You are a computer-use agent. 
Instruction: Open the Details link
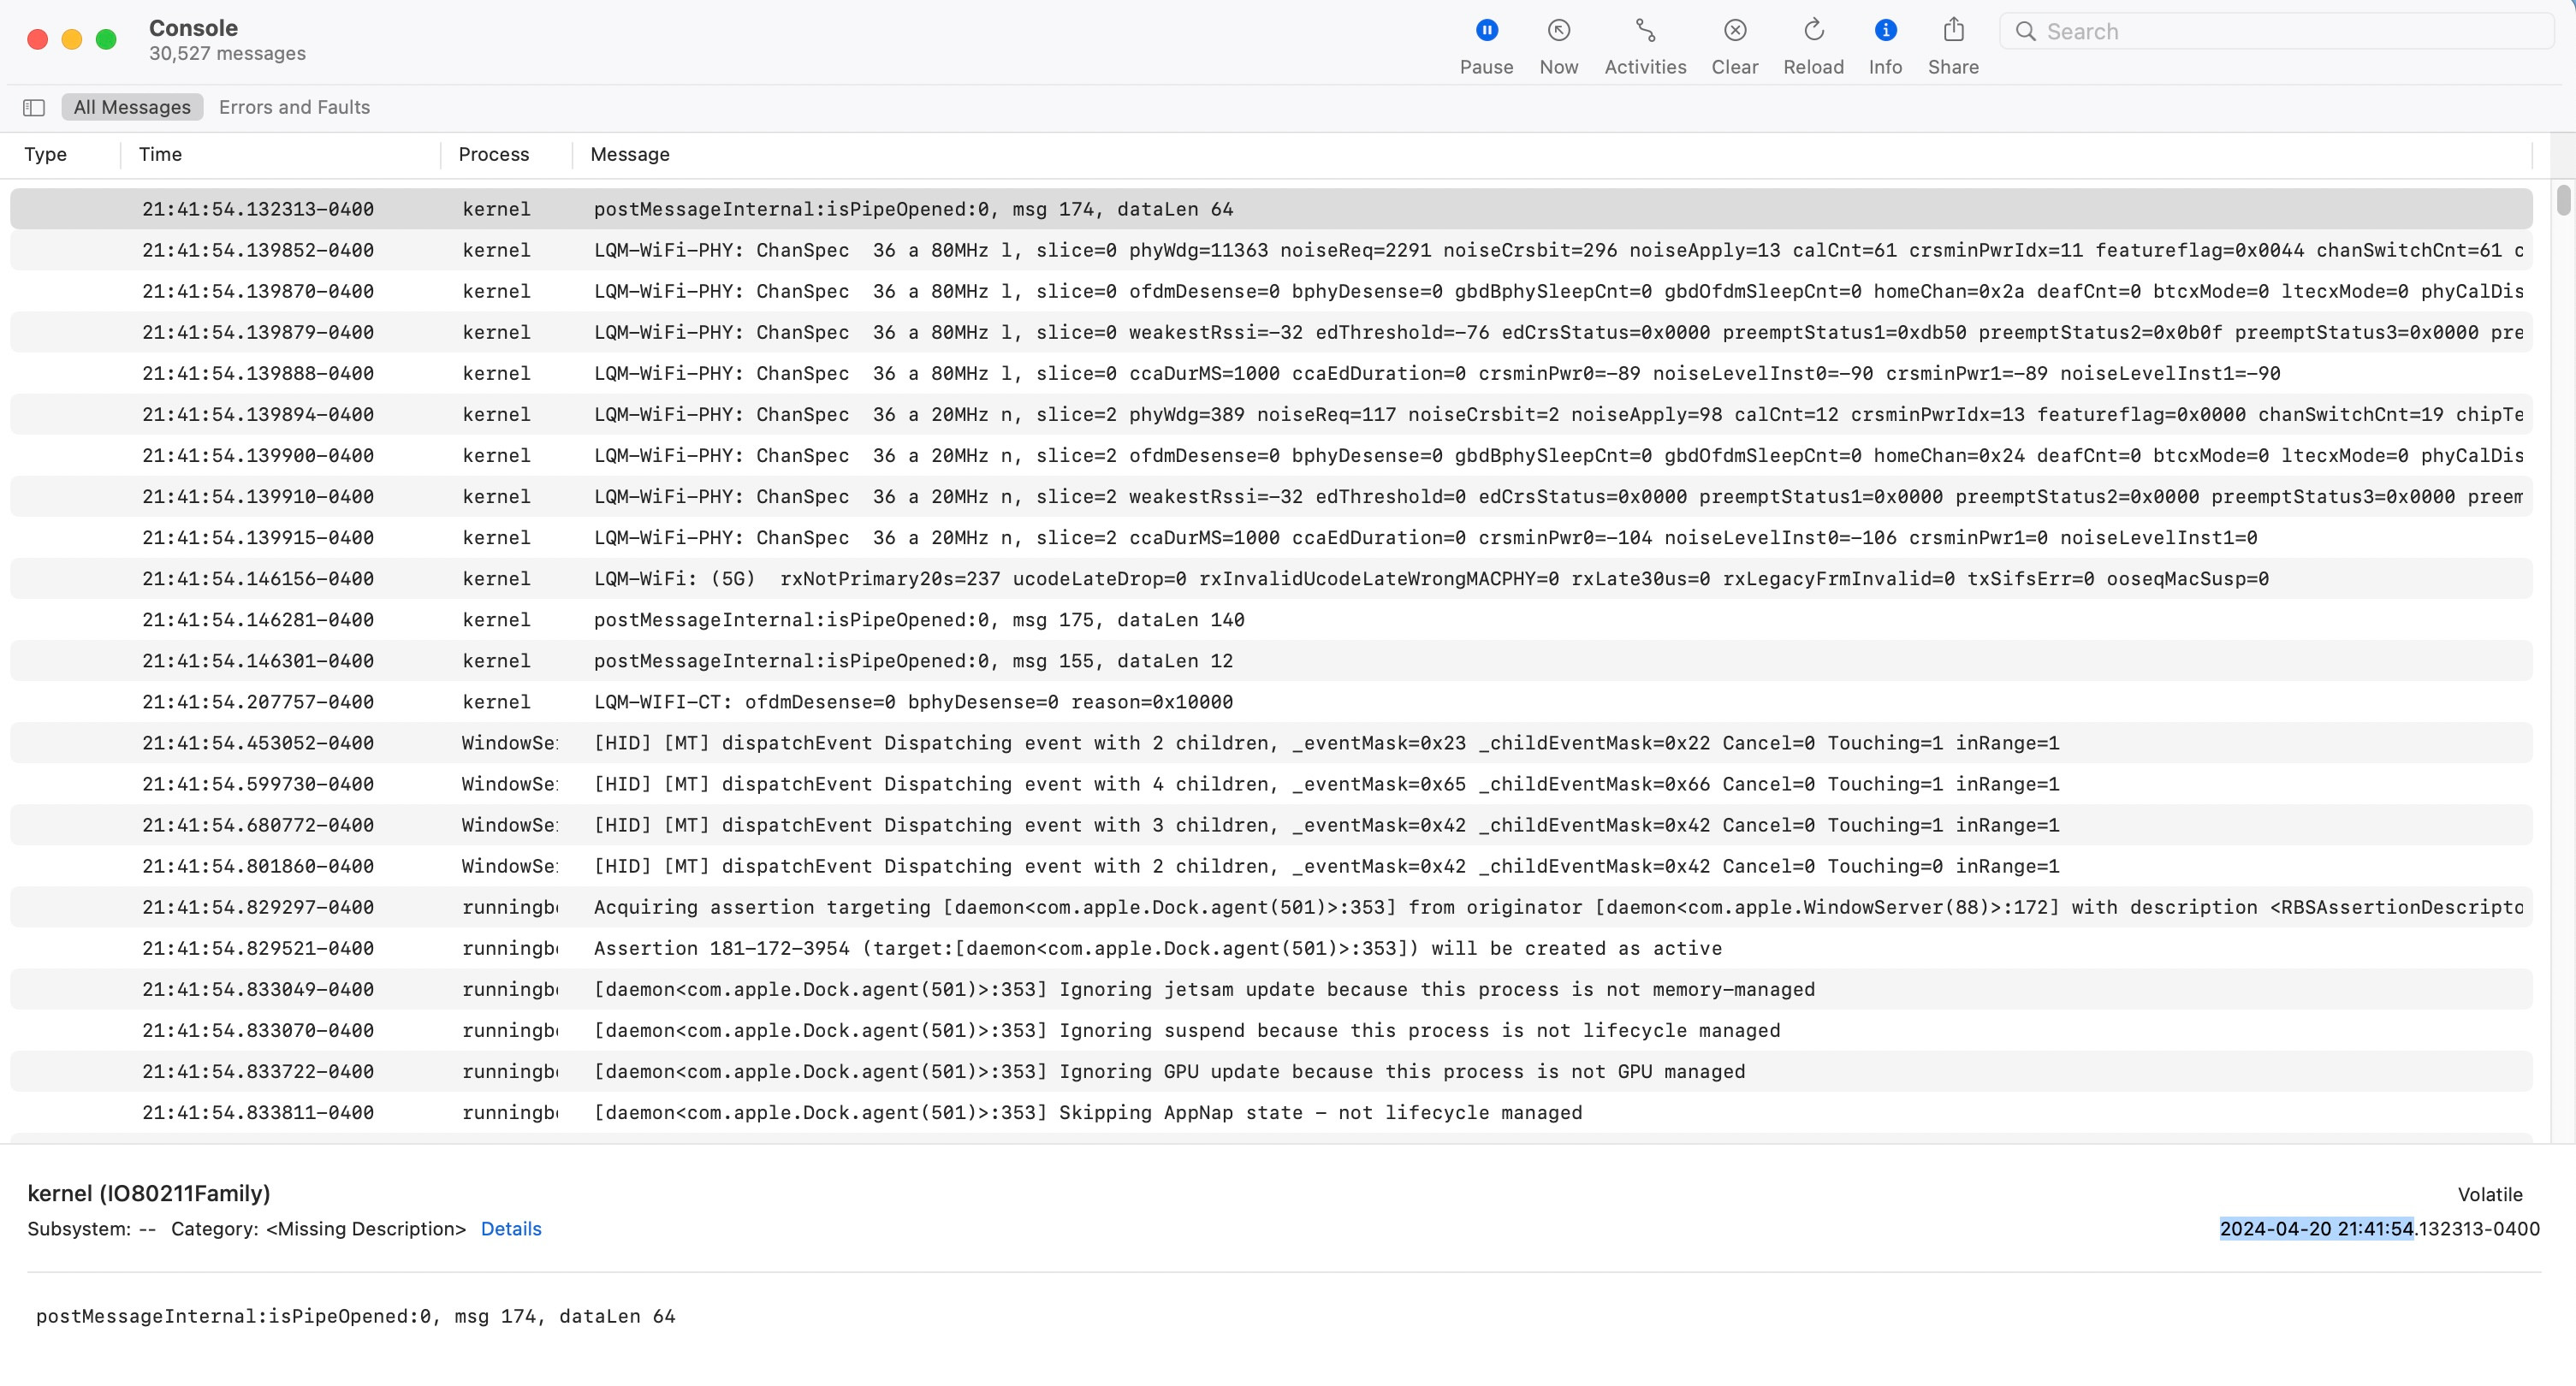[511, 1229]
